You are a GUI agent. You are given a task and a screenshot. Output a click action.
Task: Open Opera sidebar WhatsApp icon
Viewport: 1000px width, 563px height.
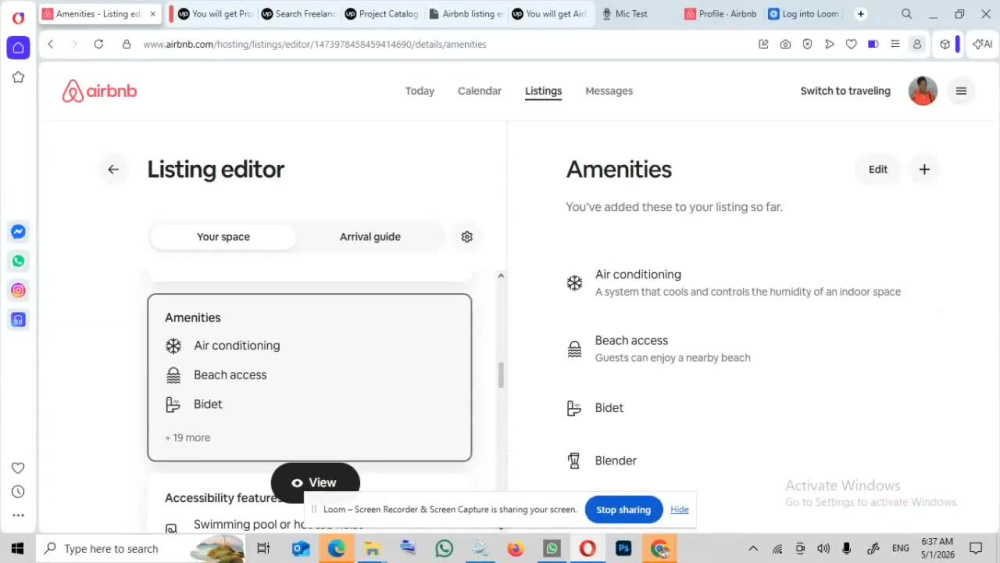pyautogui.click(x=18, y=261)
